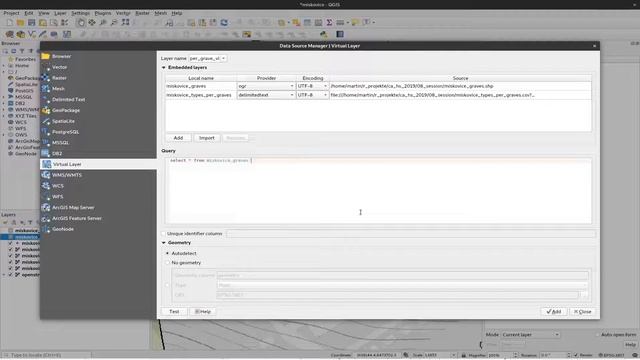Click the WCS icon in source list
The width and height of the screenshot is (640, 360).
[x=46, y=186]
